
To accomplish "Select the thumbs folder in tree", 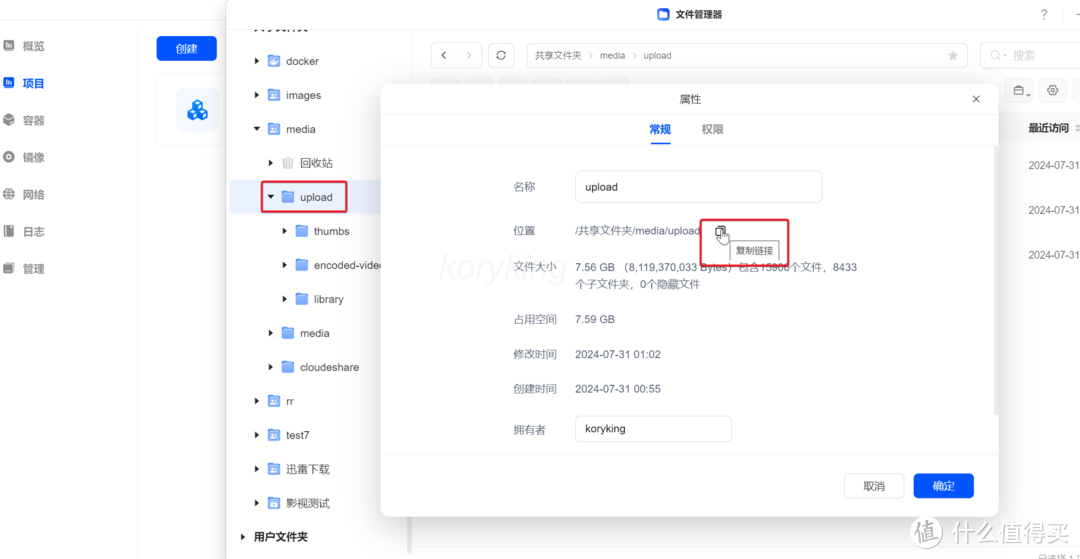I will pos(331,231).
